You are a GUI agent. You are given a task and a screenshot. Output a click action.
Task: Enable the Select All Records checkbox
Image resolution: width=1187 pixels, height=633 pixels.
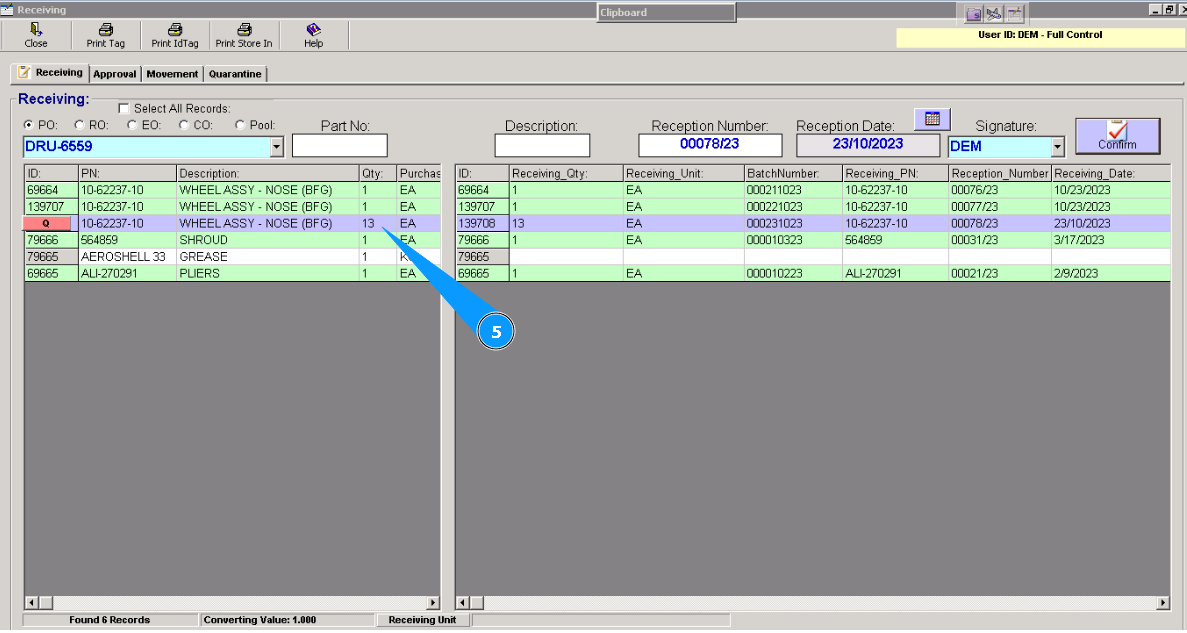[124, 108]
